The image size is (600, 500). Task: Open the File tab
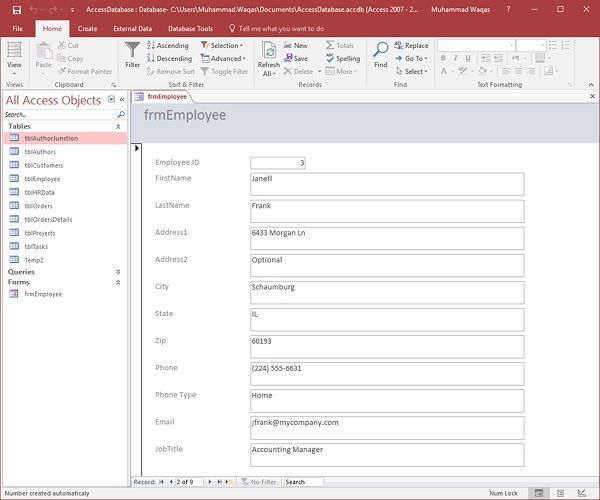pyautogui.click(x=18, y=29)
